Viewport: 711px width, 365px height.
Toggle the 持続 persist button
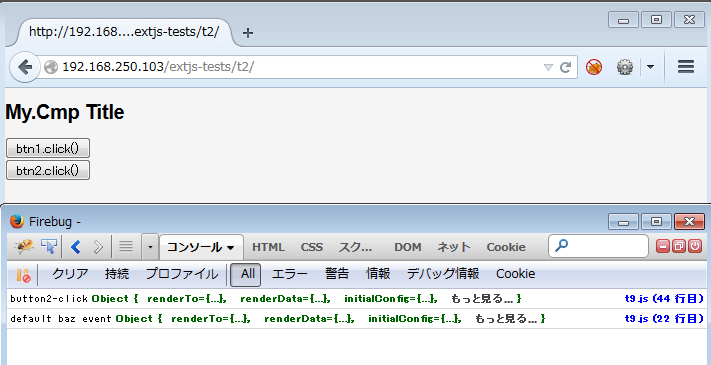click(x=117, y=274)
